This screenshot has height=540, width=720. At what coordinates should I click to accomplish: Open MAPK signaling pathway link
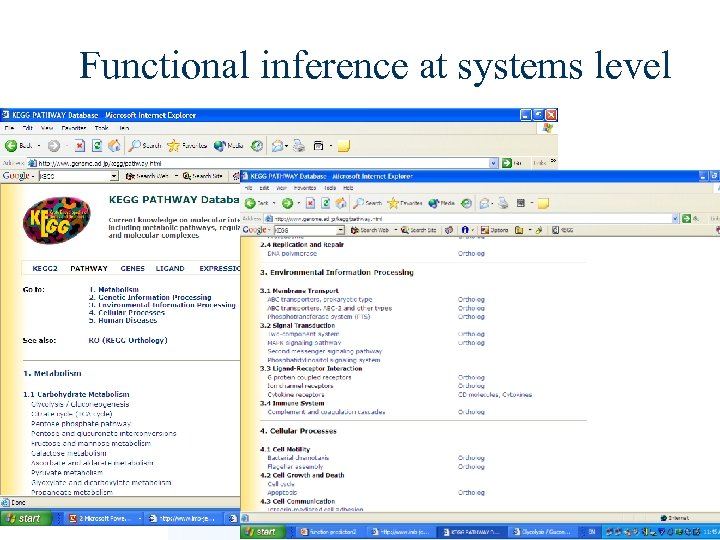(x=304, y=343)
